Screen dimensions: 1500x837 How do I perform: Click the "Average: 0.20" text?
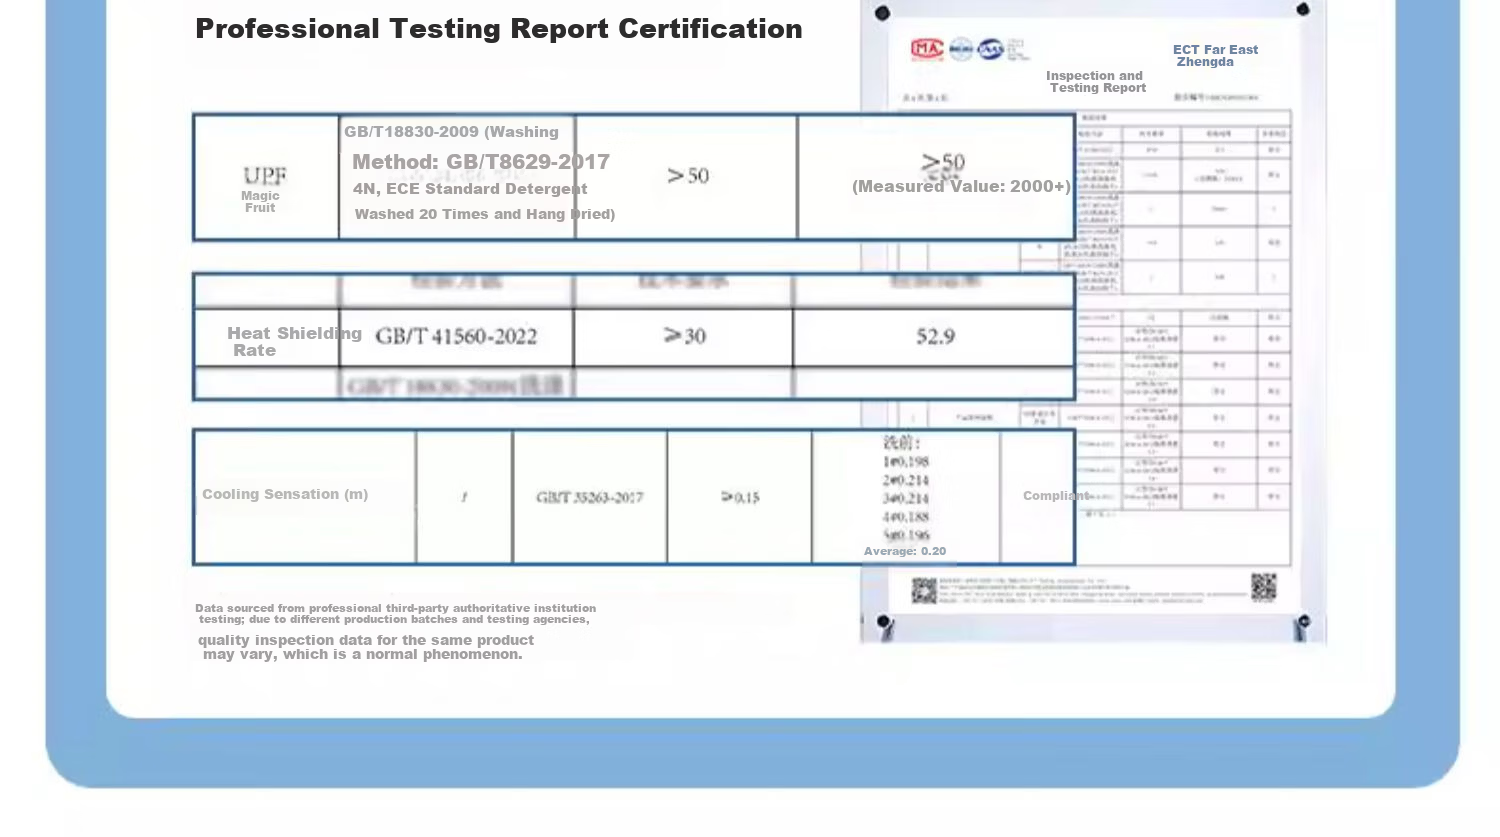(905, 551)
